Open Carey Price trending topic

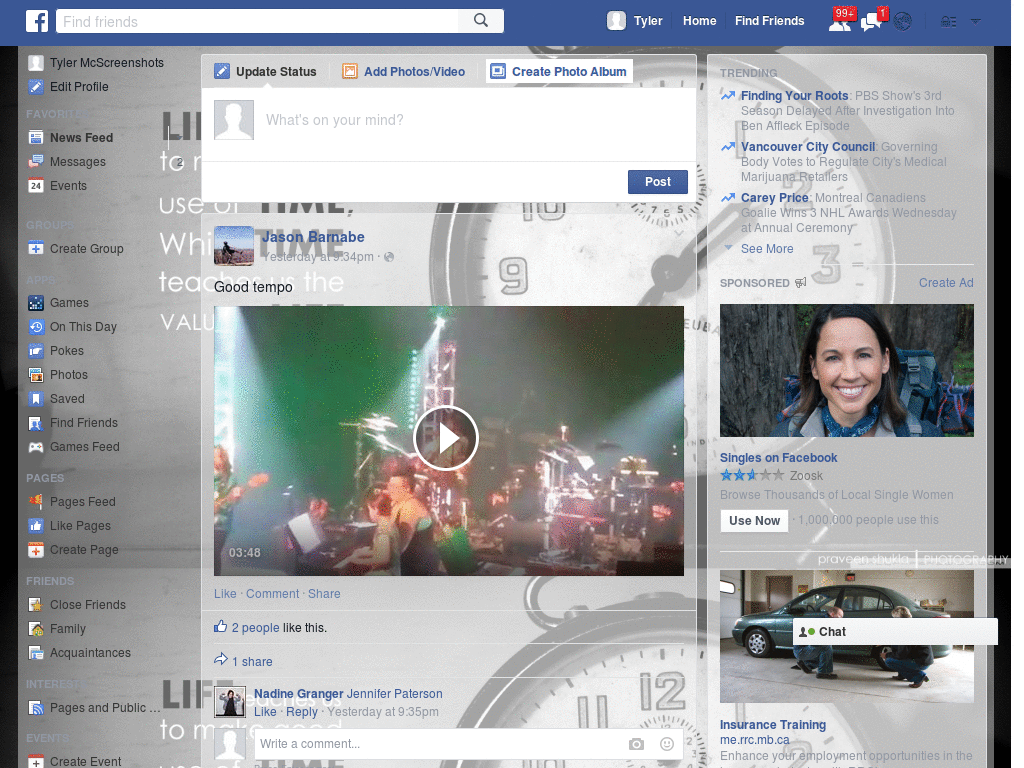click(x=775, y=198)
